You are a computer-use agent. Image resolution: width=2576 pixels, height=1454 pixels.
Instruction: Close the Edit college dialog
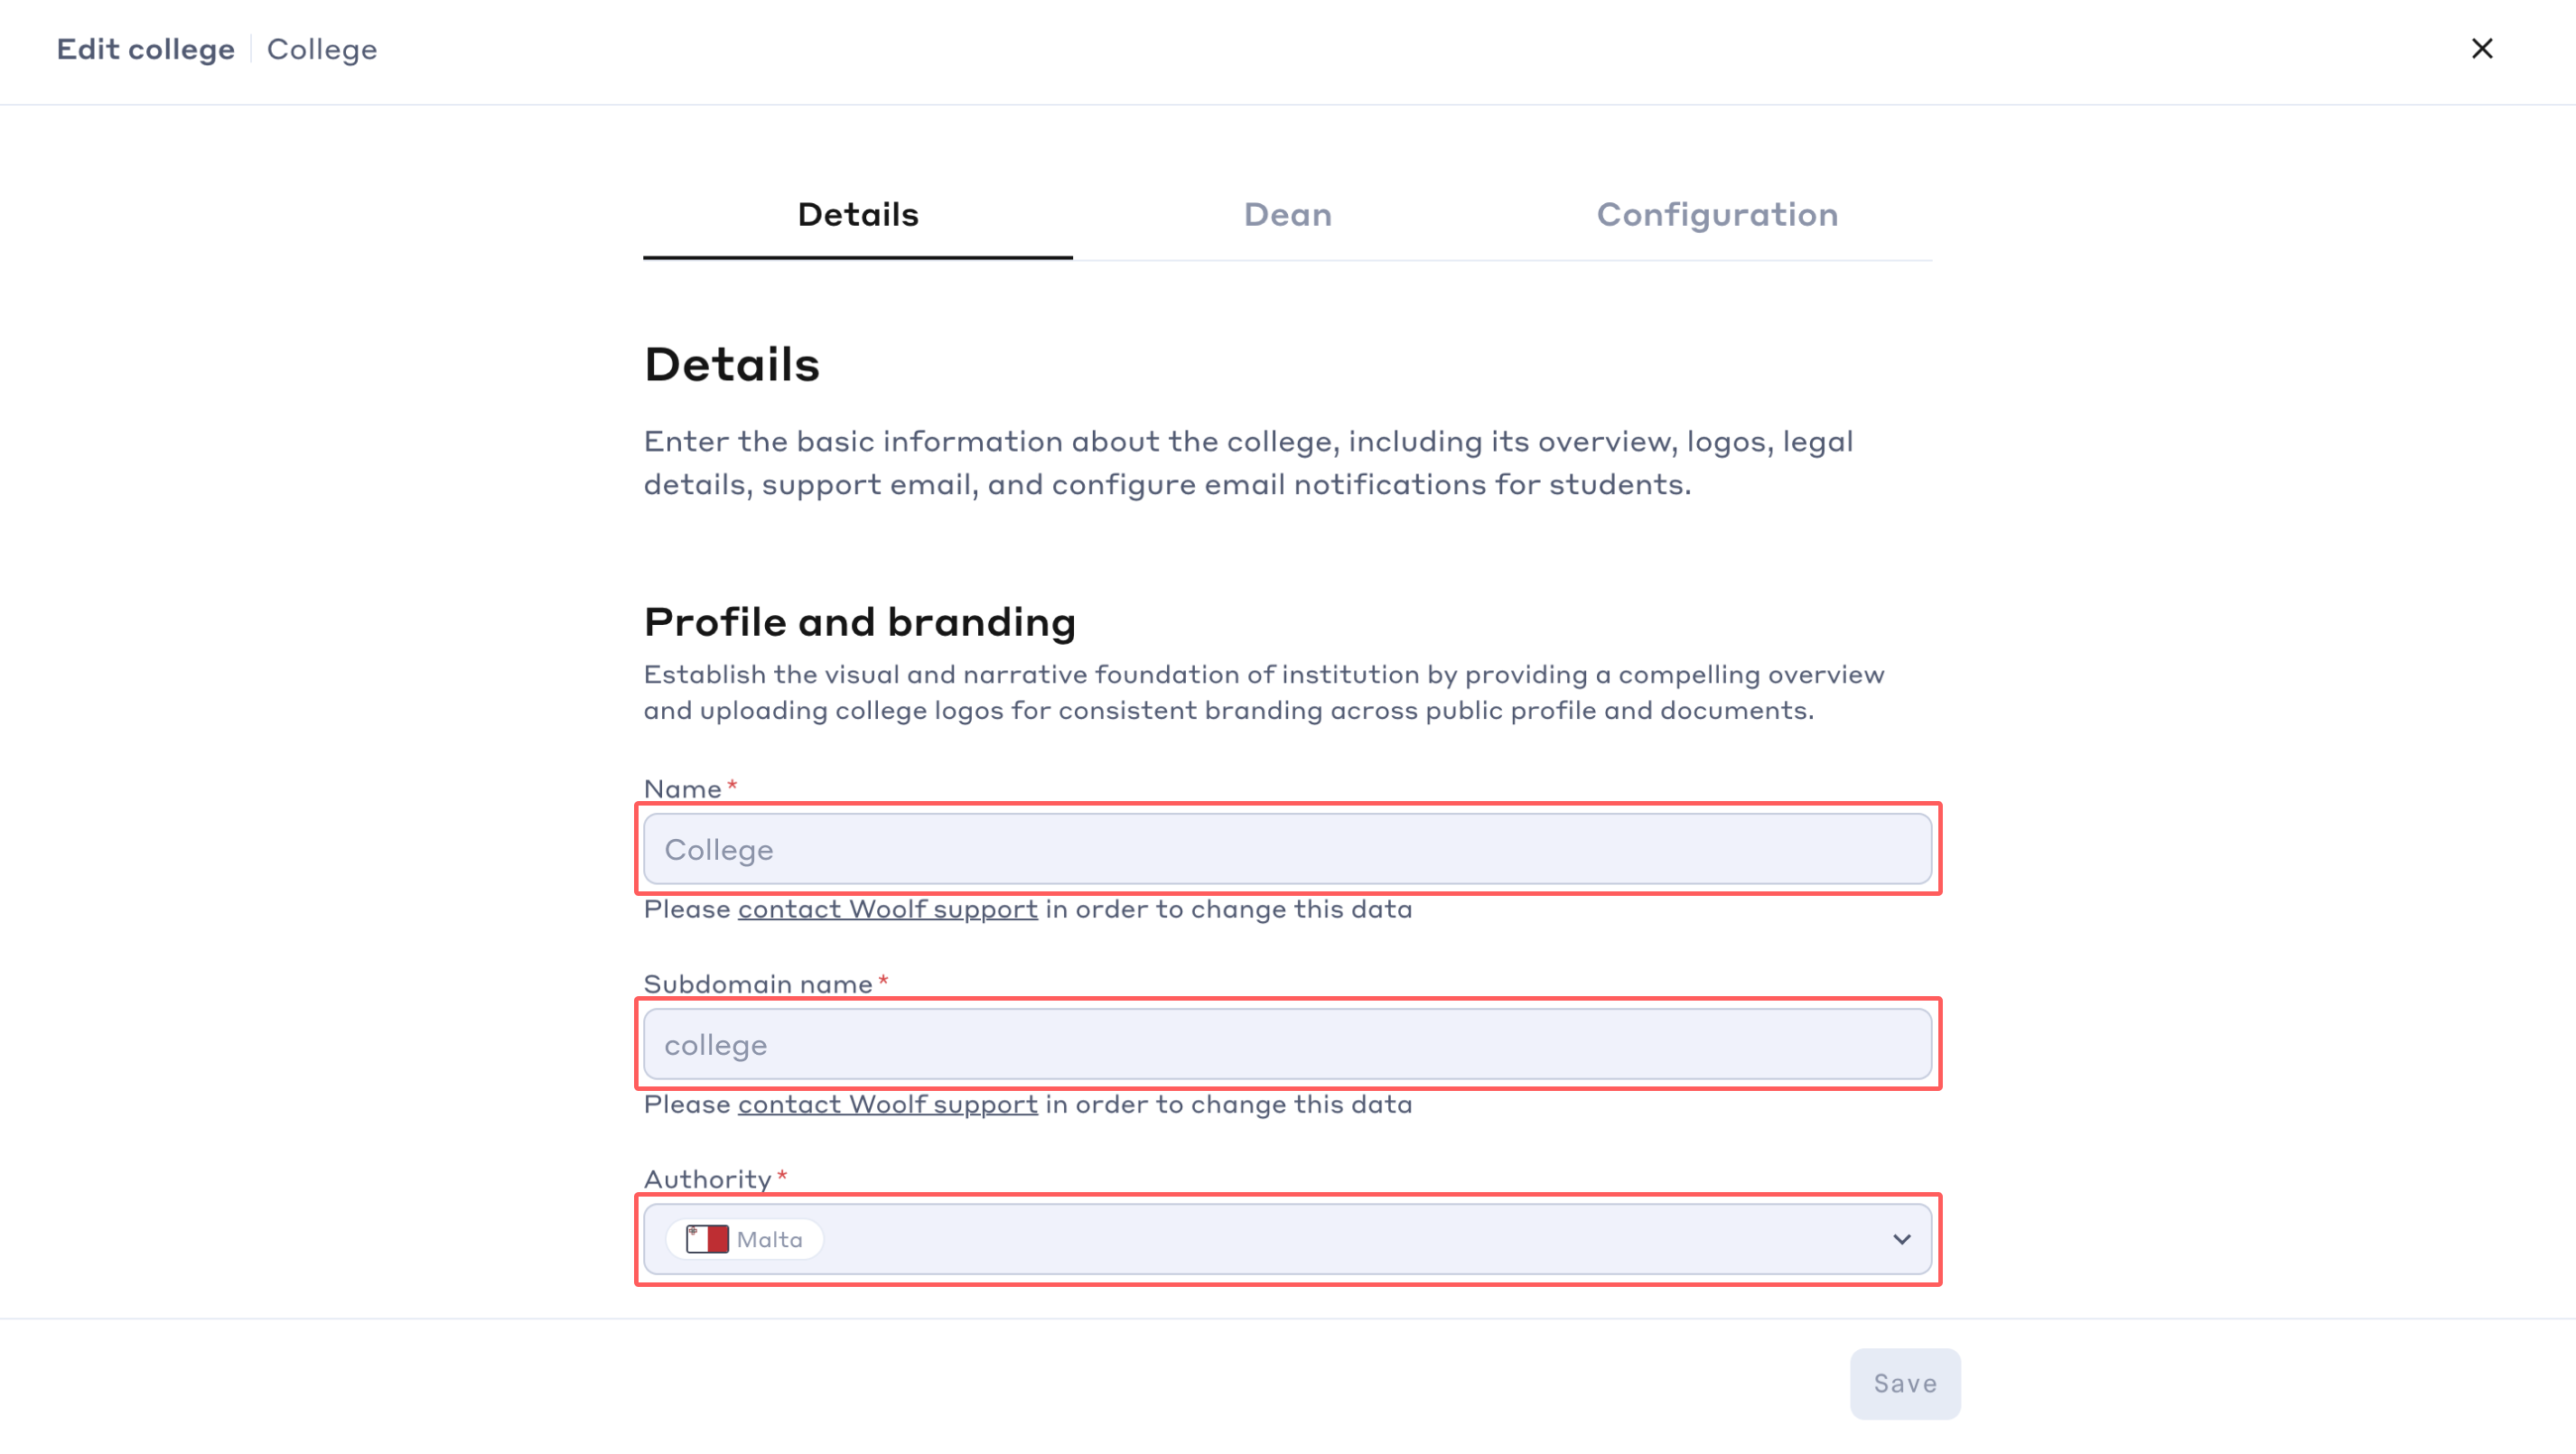2481,49
